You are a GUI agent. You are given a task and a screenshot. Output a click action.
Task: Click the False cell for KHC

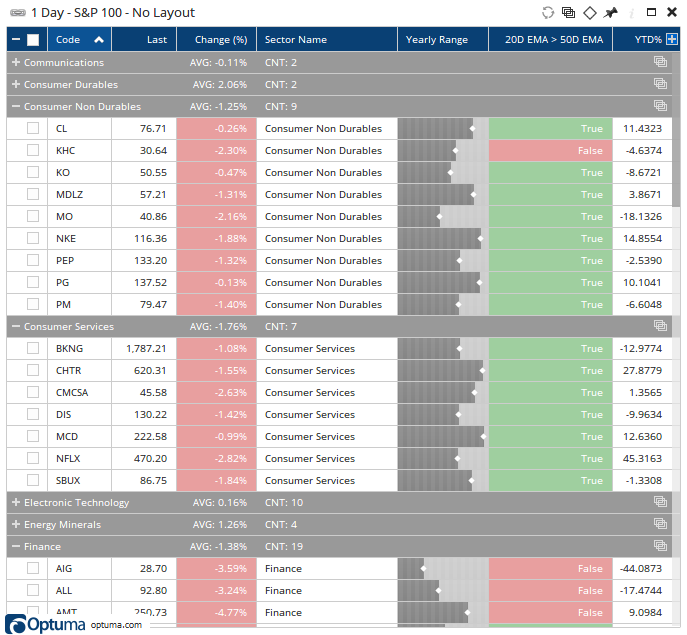(x=550, y=150)
